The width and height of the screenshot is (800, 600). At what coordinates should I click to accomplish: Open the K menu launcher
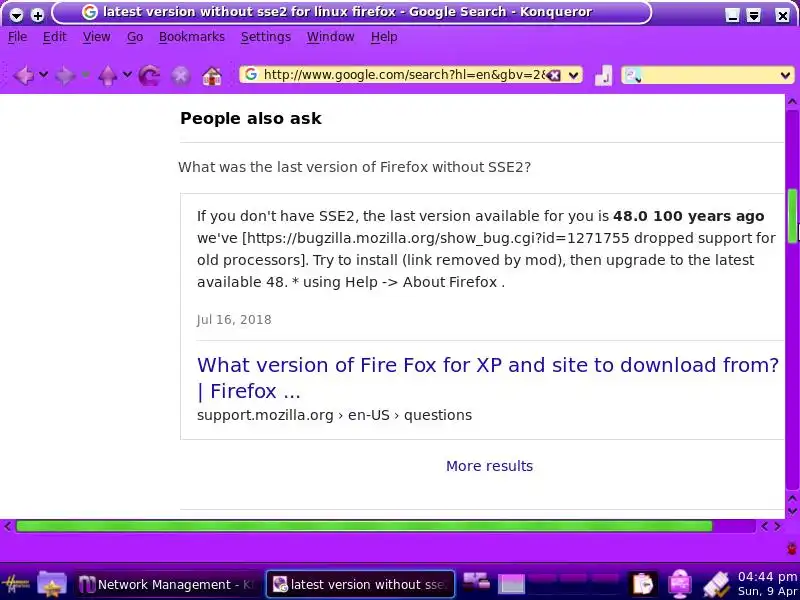15,583
